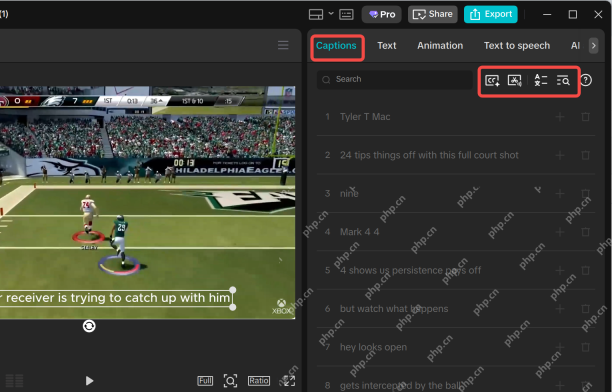Click the auto captions CC icon

493,80
